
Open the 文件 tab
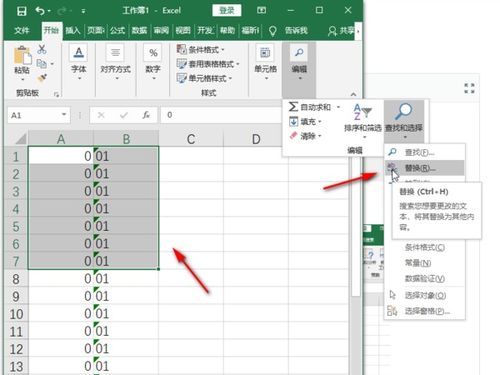pos(22,31)
